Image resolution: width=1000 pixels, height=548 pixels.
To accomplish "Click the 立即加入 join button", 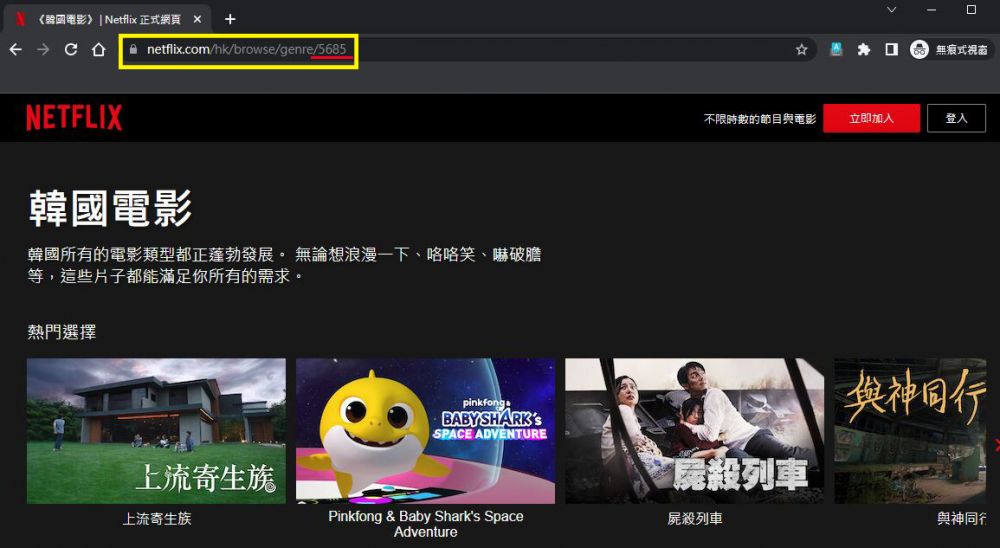I will click(871, 118).
